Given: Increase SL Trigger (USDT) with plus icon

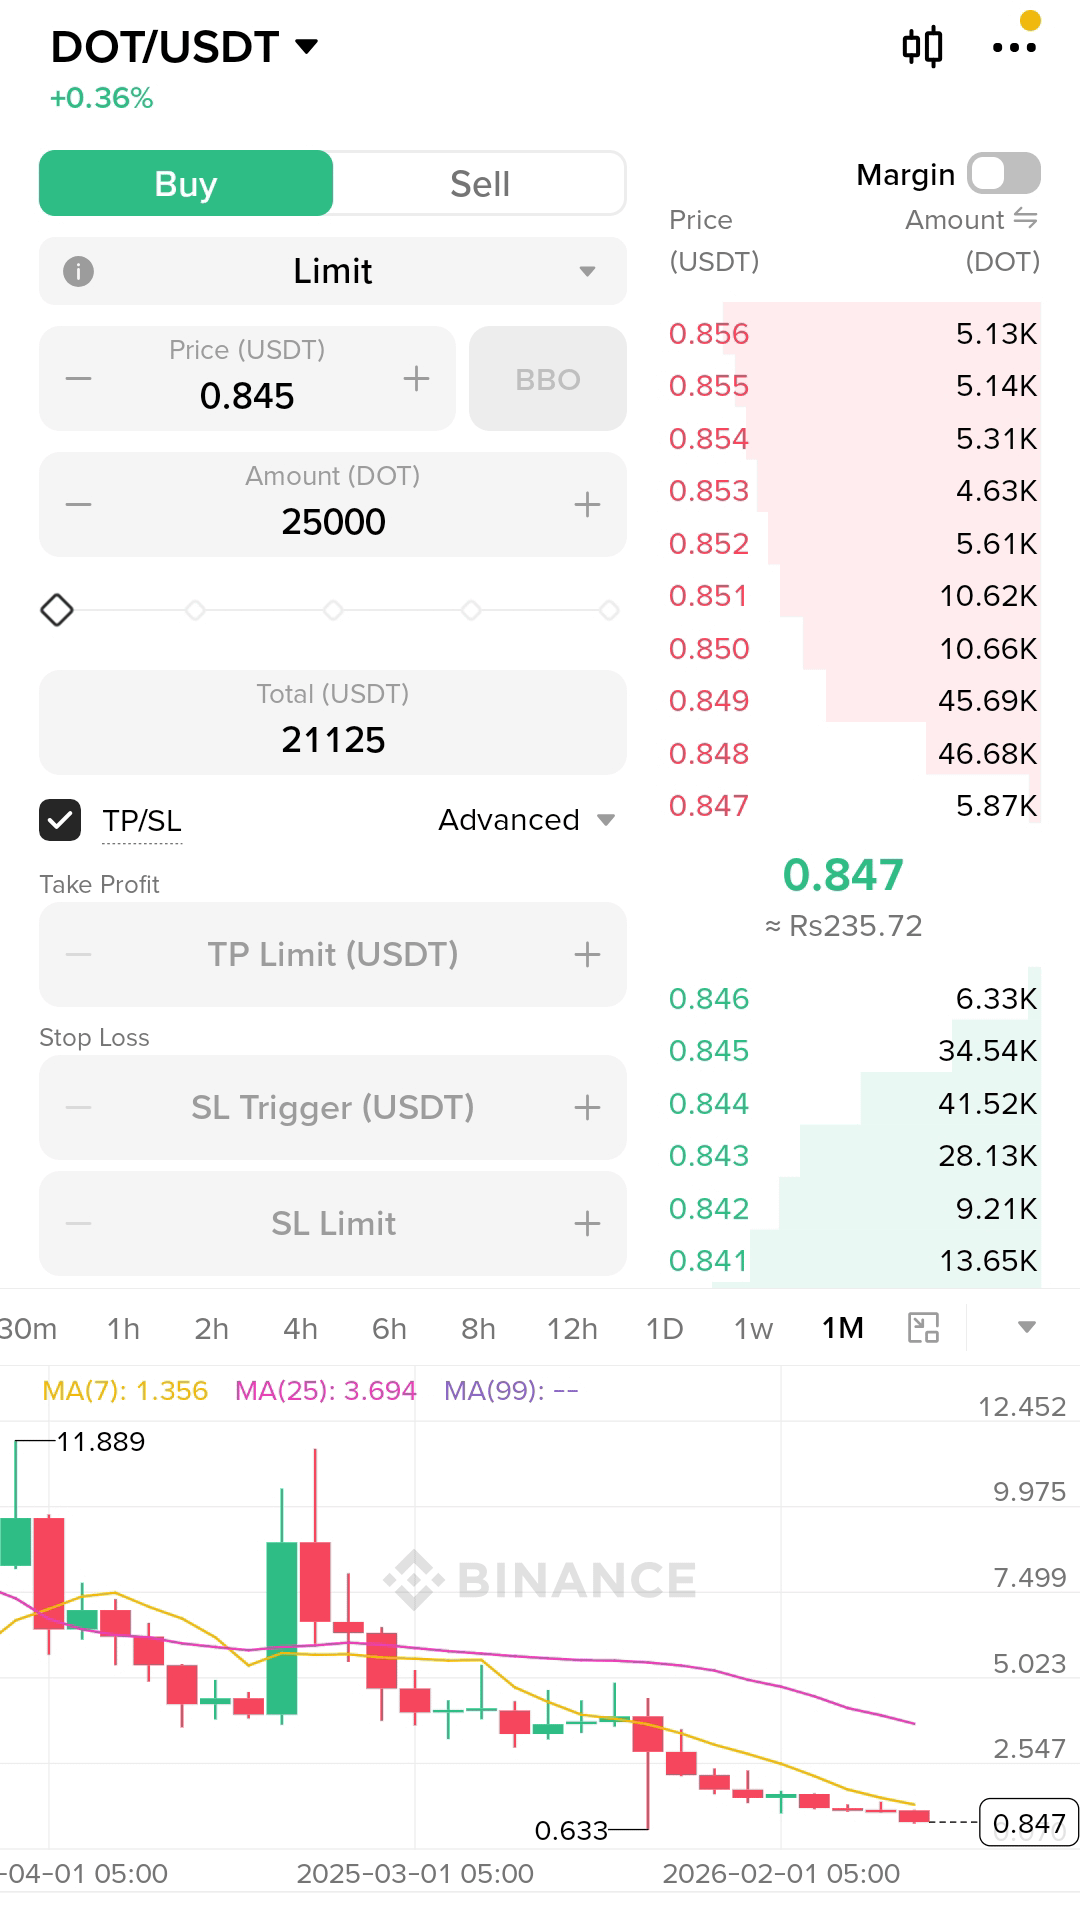Looking at the screenshot, I should (587, 1107).
